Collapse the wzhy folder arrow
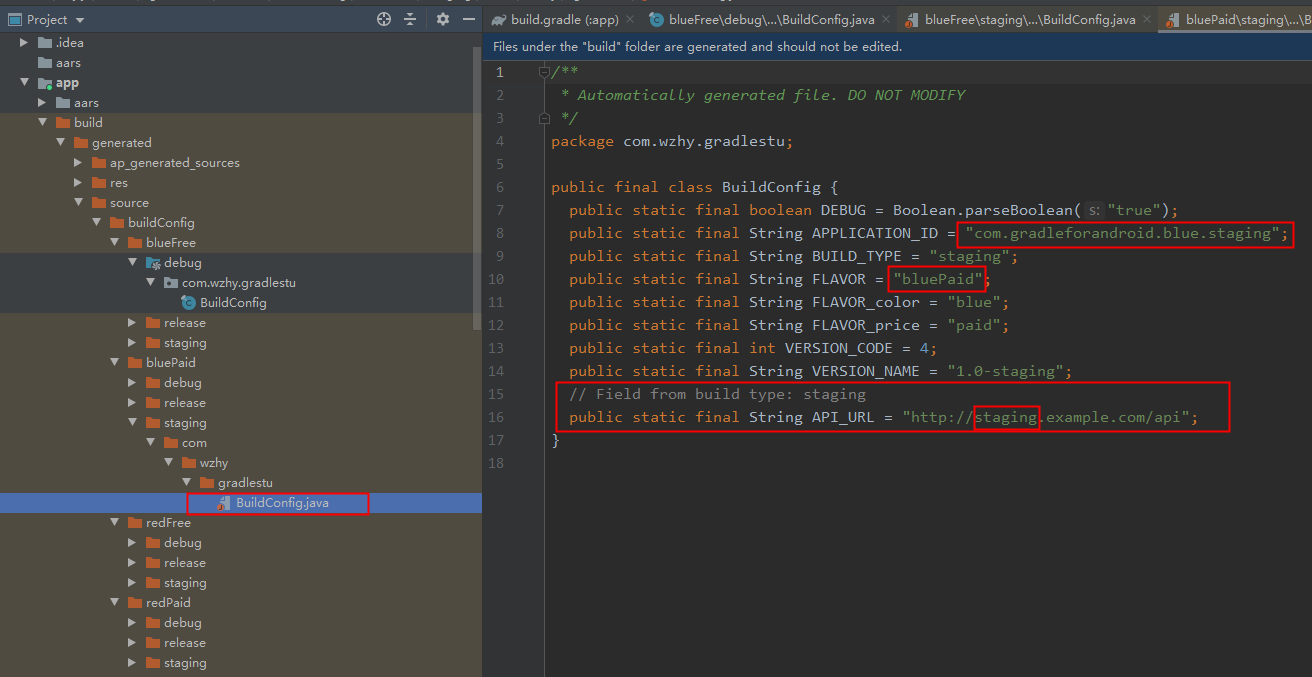This screenshot has height=677, width=1312. tap(169, 462)
